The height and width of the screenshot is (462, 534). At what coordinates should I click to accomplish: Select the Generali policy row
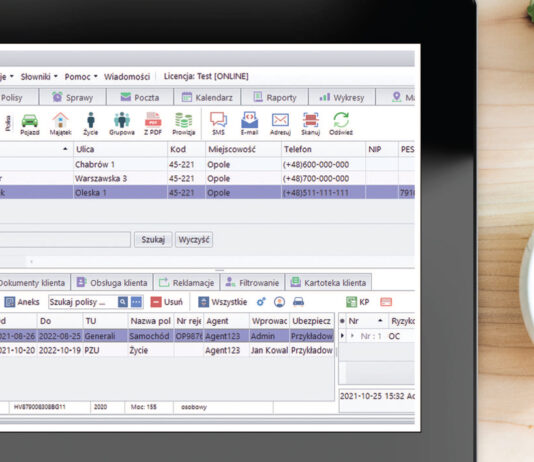coord(167,336)
